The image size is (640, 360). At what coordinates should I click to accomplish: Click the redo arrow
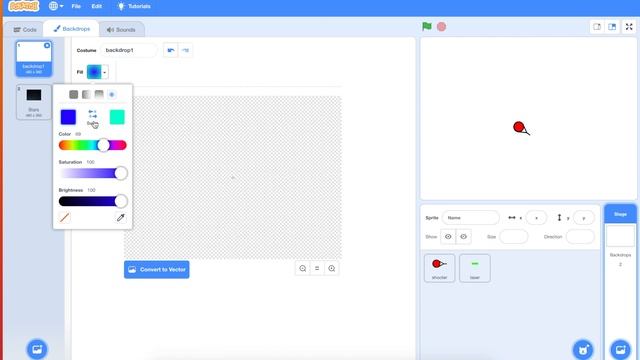(185, 50)
